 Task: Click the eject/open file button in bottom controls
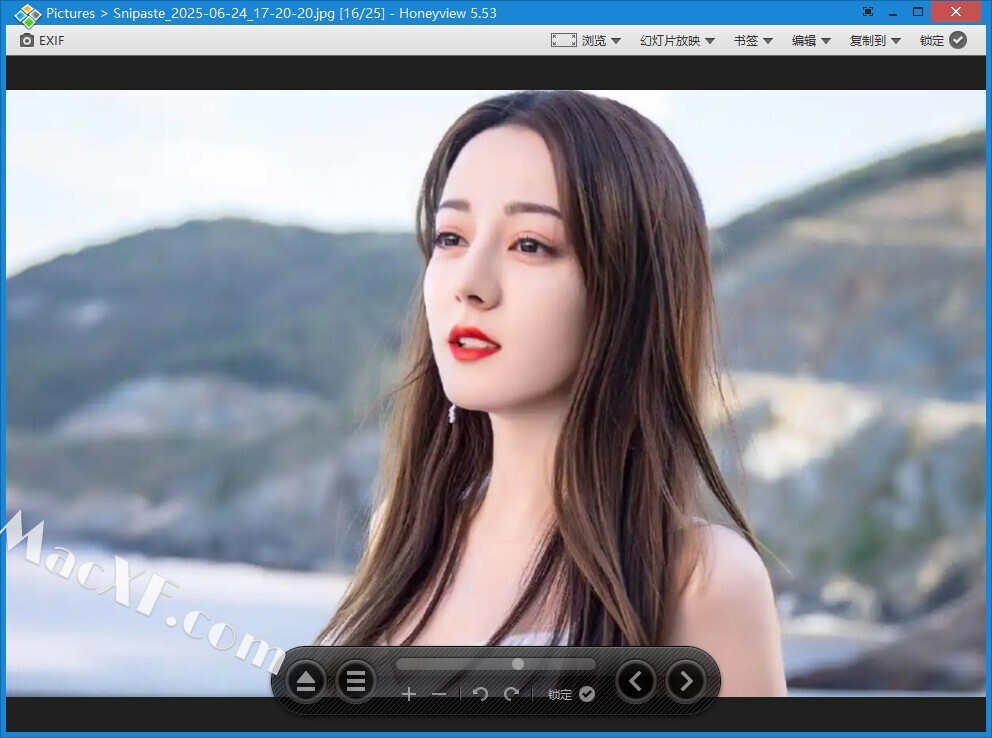coord(306,682)
